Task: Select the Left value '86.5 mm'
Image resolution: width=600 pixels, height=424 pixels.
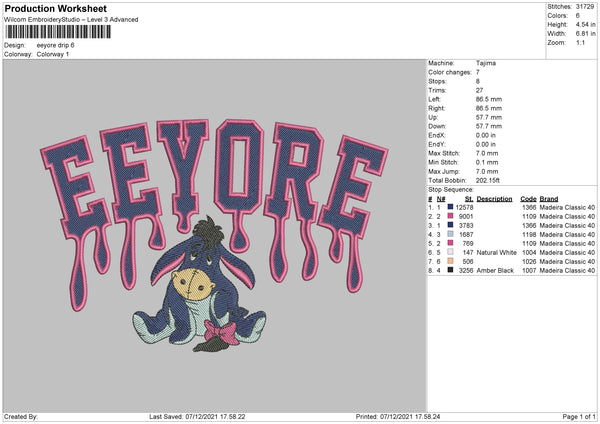Action: [489, 99]
